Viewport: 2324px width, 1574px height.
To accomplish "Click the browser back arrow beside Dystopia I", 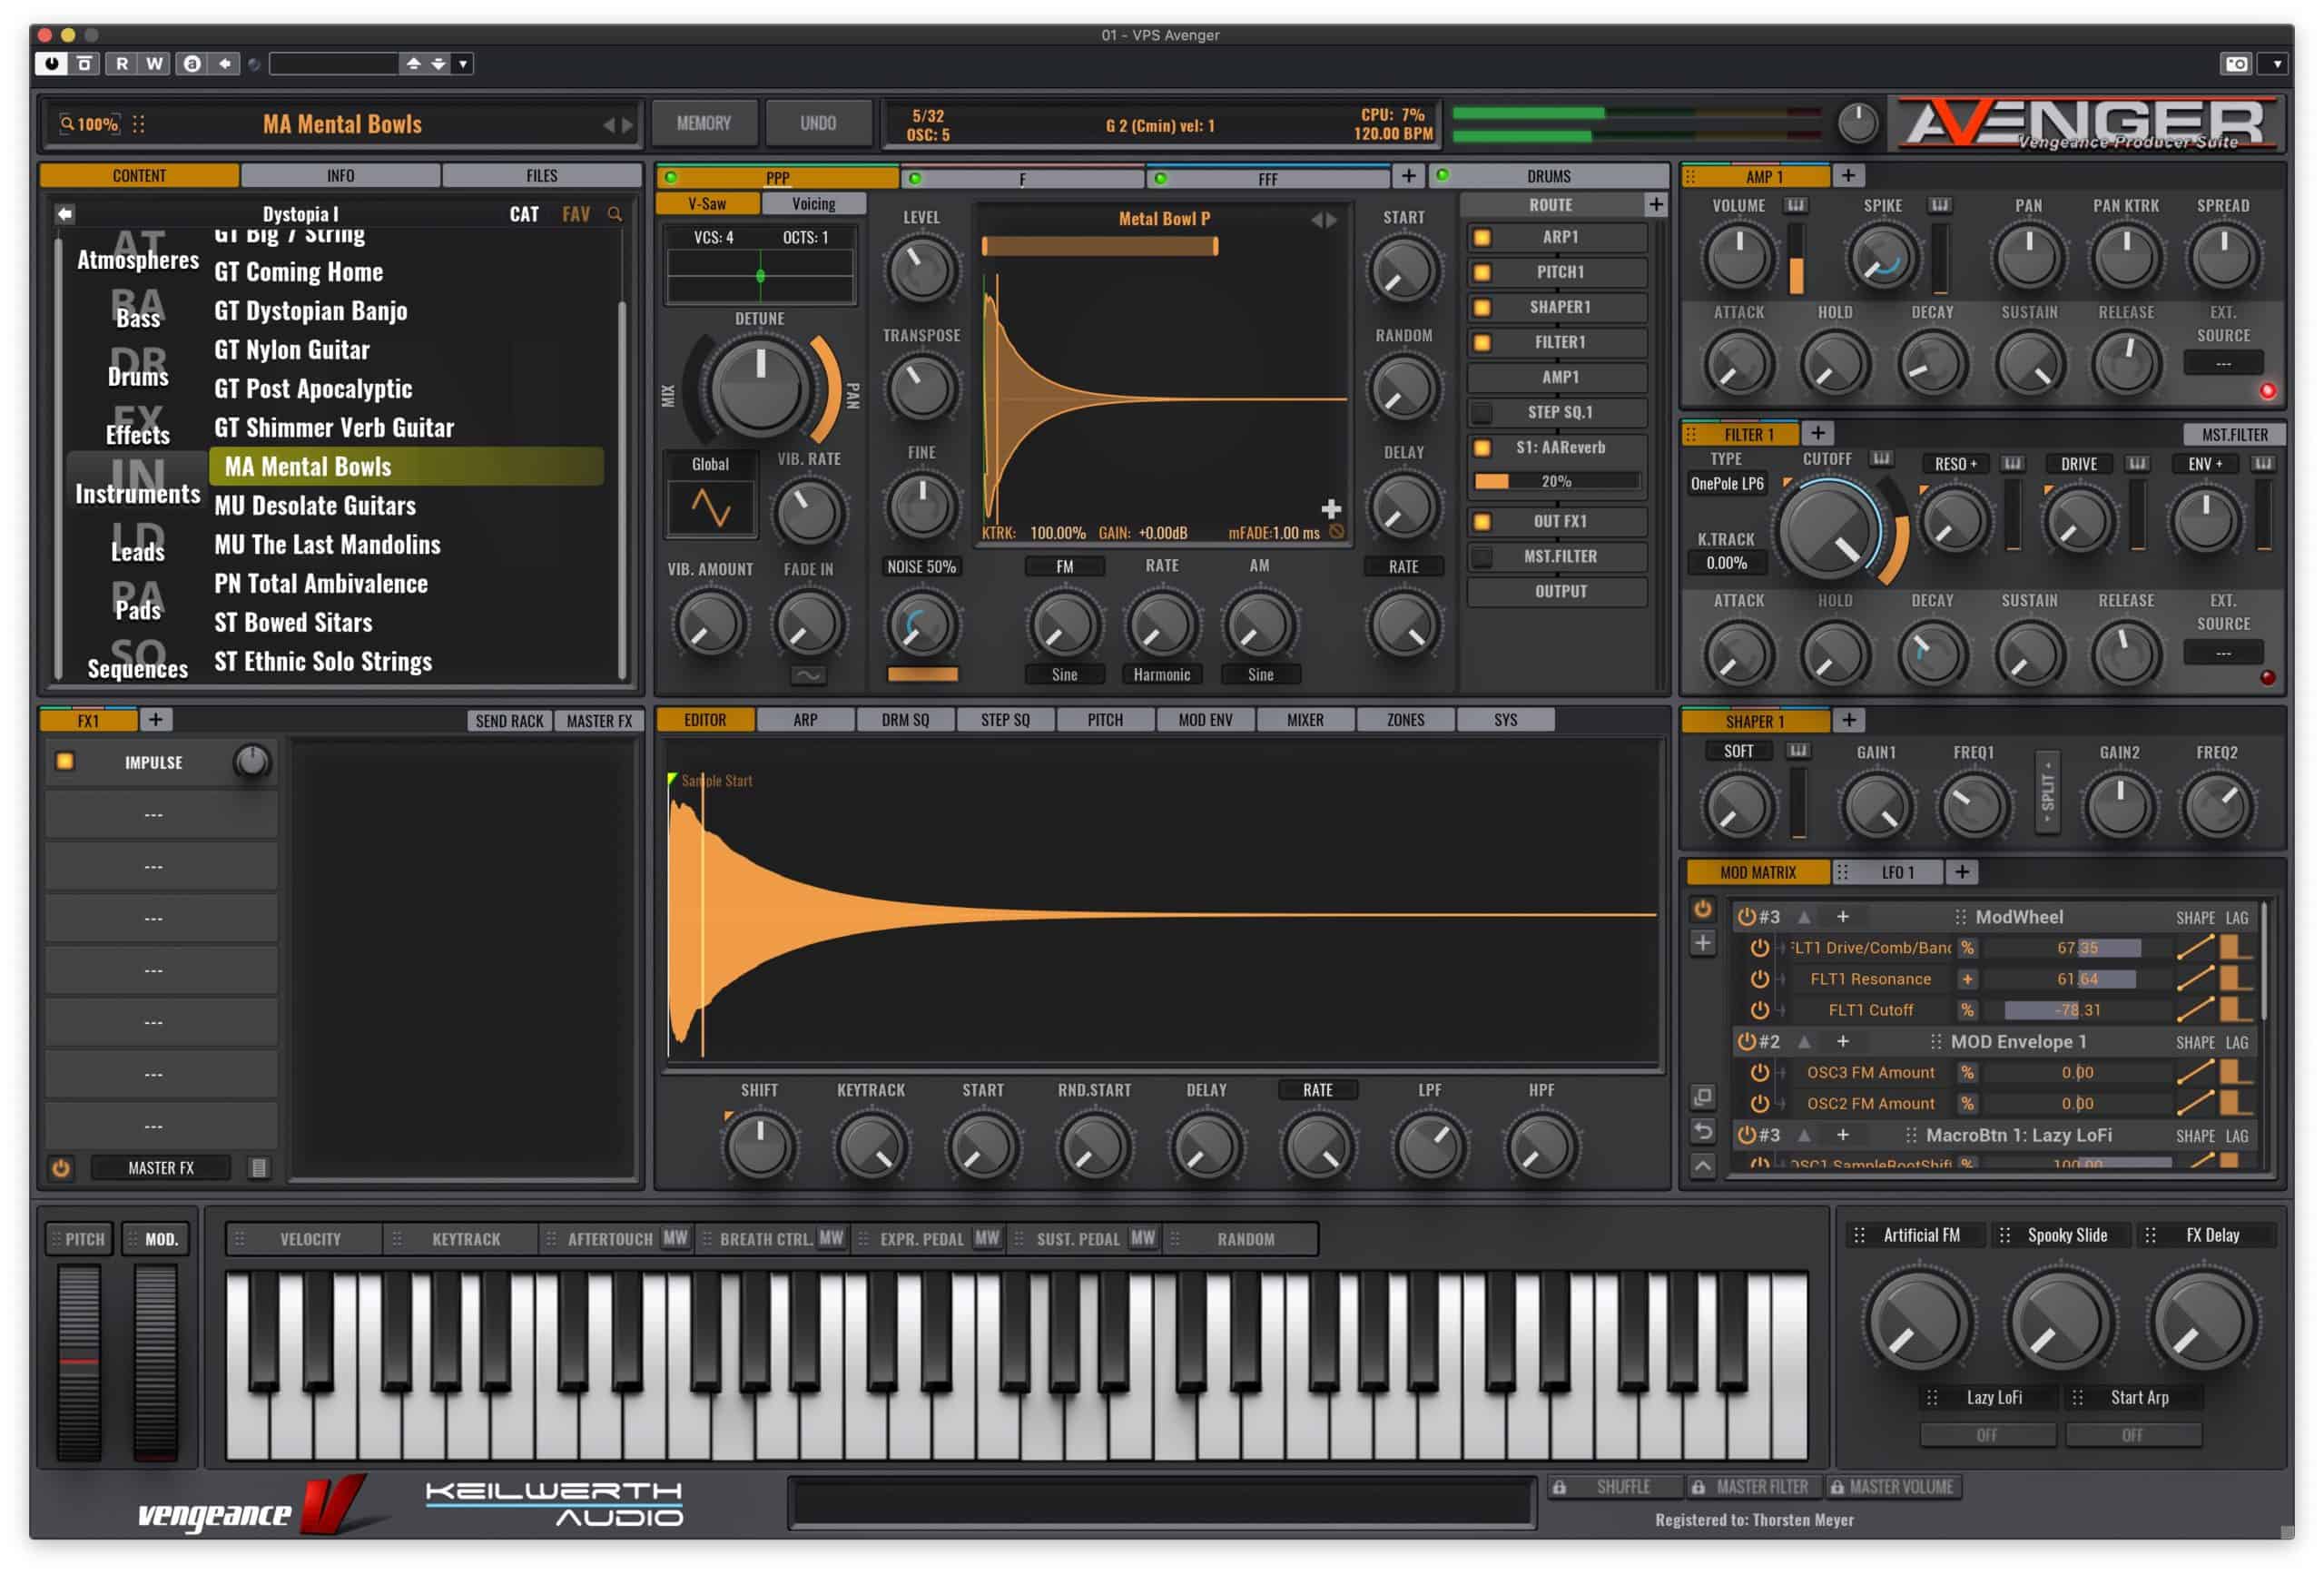I will [x=65, y=213].
